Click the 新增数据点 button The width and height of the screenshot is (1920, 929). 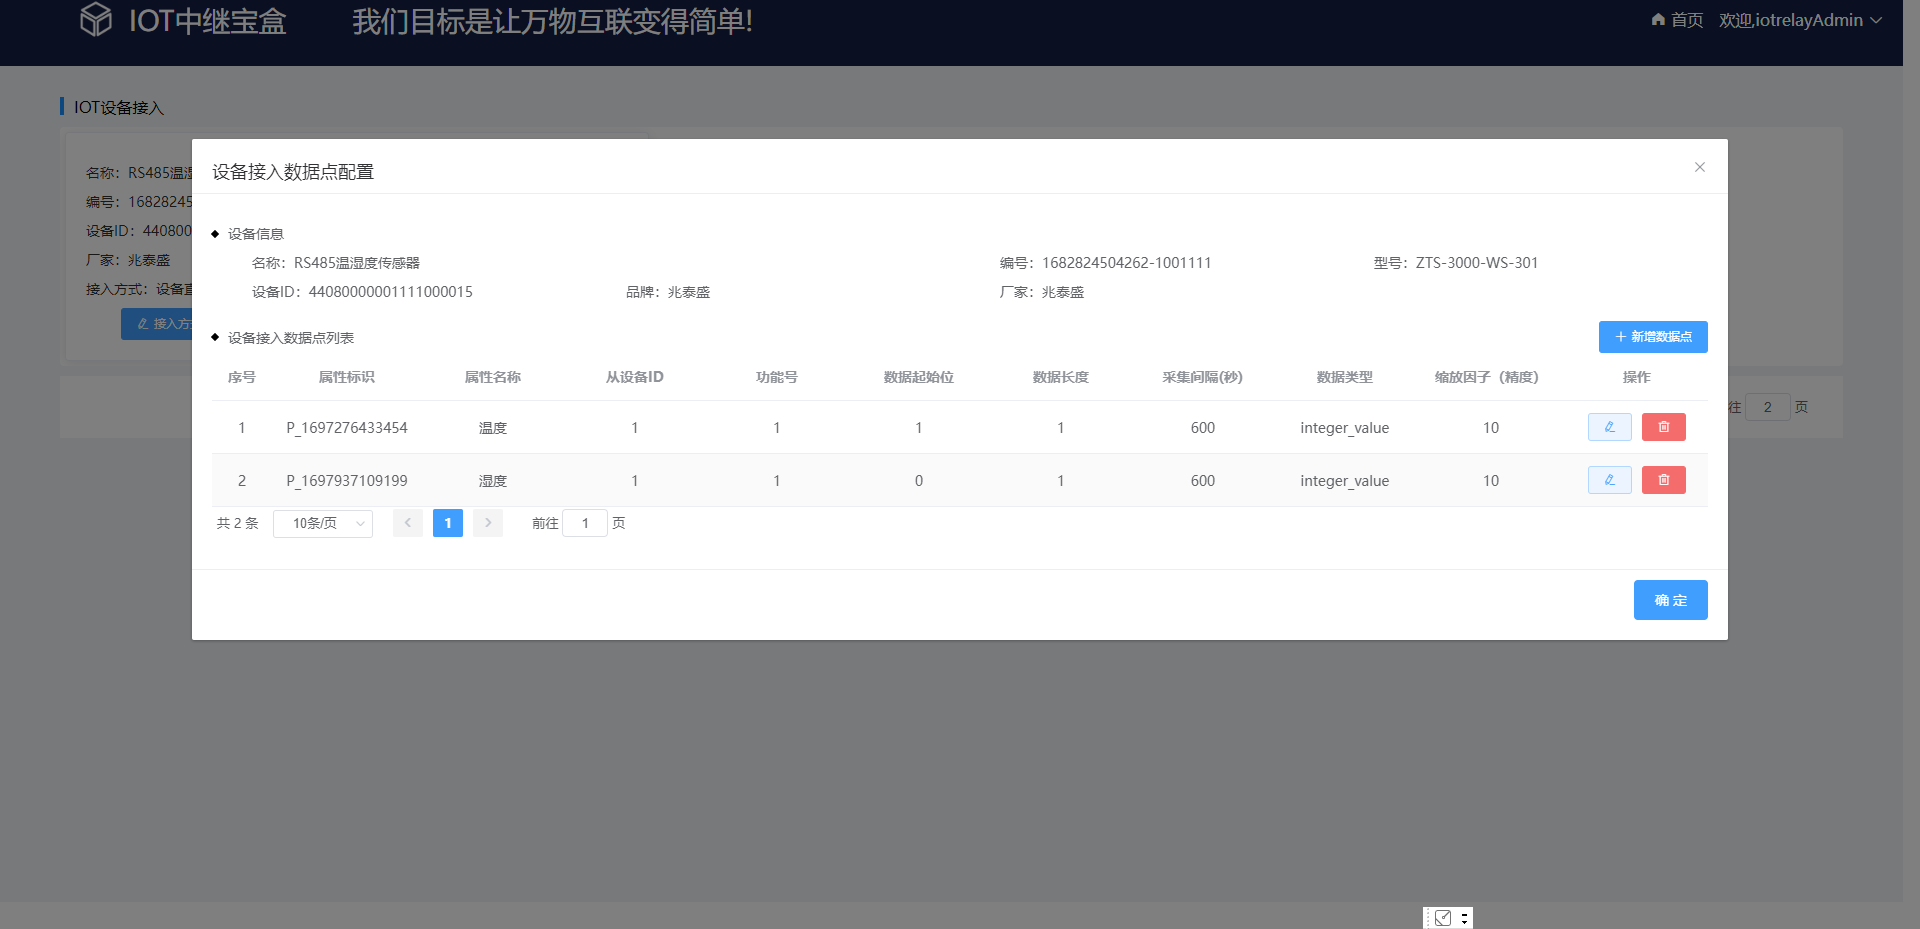1653,337
